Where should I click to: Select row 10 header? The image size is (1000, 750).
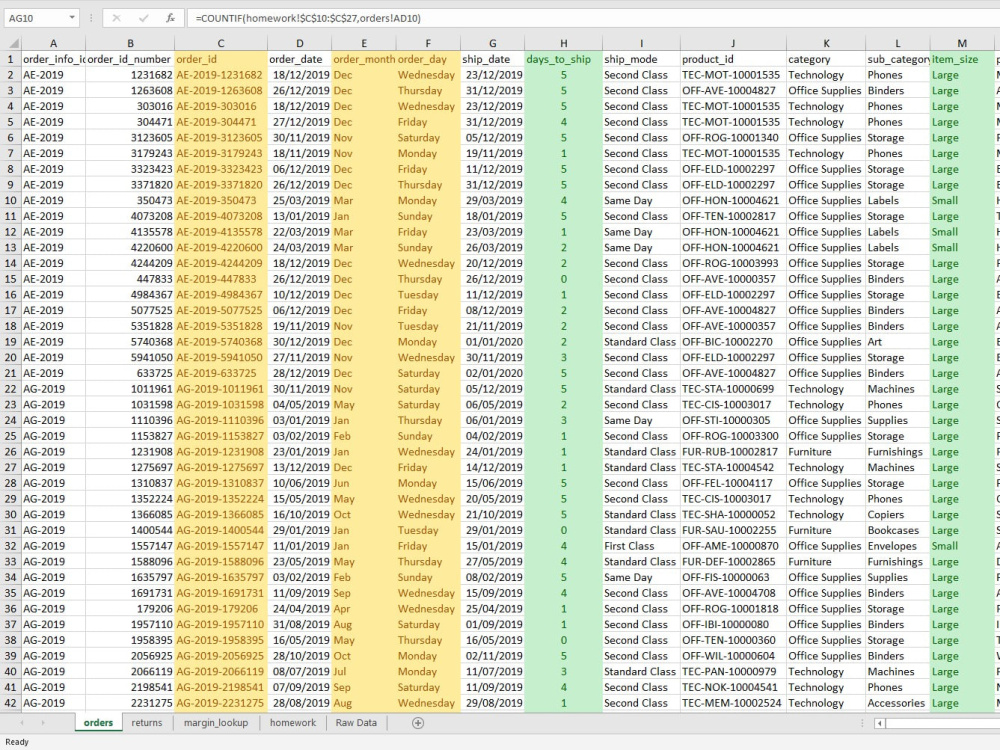(11, 200)
